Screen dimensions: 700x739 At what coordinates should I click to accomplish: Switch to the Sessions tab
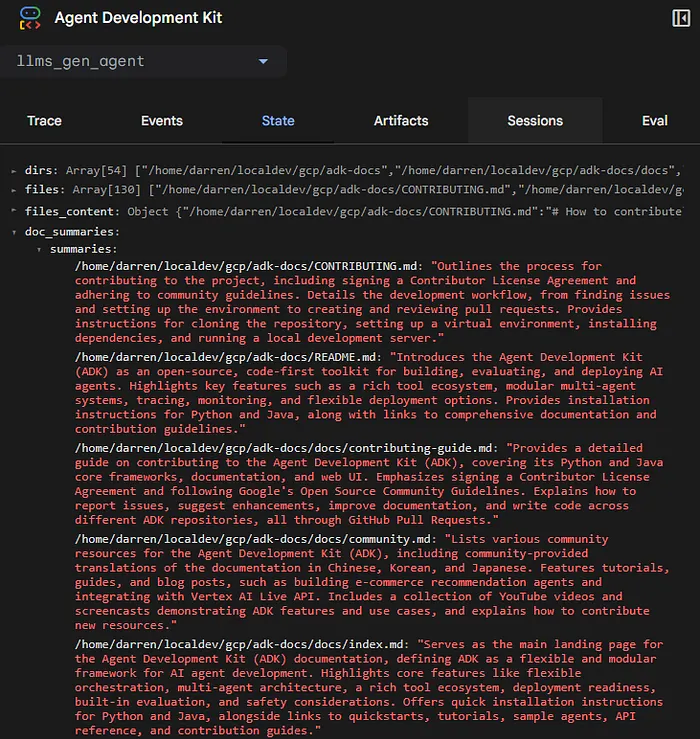(535, 121)
